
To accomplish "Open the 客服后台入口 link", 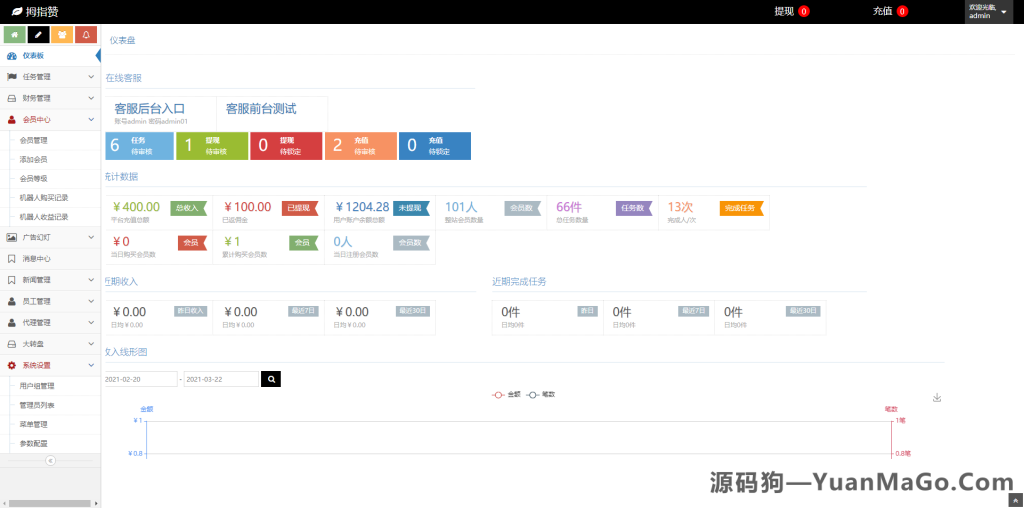I will (x=150, y=109).
